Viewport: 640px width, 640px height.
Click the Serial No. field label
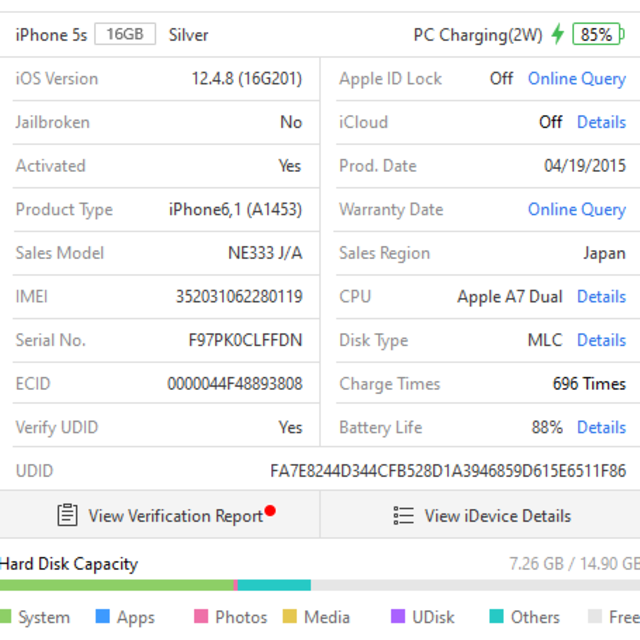coord(51,340)
